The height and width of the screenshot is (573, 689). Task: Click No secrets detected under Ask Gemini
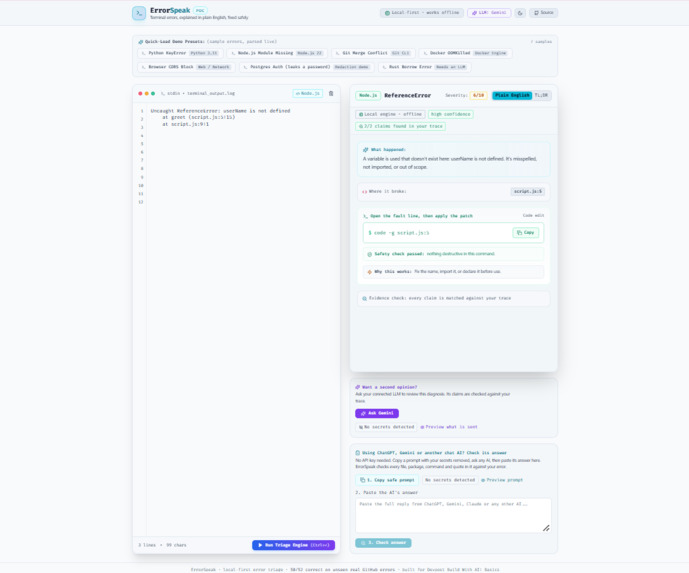pyautogui.click(x=386, y=427)
